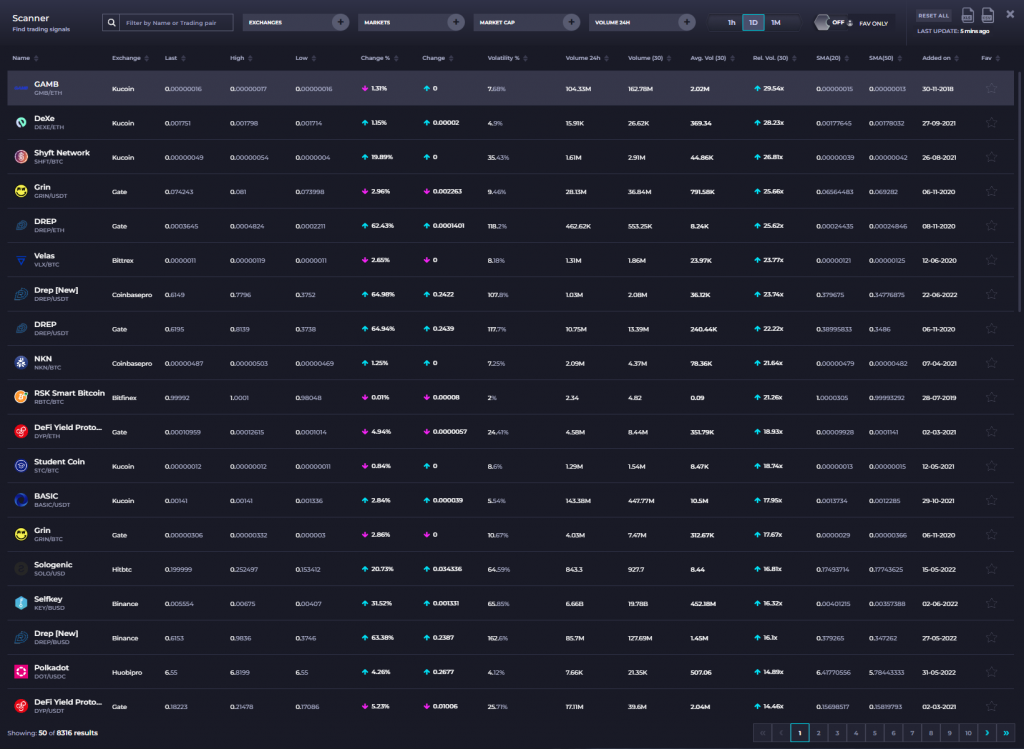Image resolution: width=1024 pixels, height=749 pixels.
Task: Switch timeframe to 1M
Action: click(x=776, y=22)
